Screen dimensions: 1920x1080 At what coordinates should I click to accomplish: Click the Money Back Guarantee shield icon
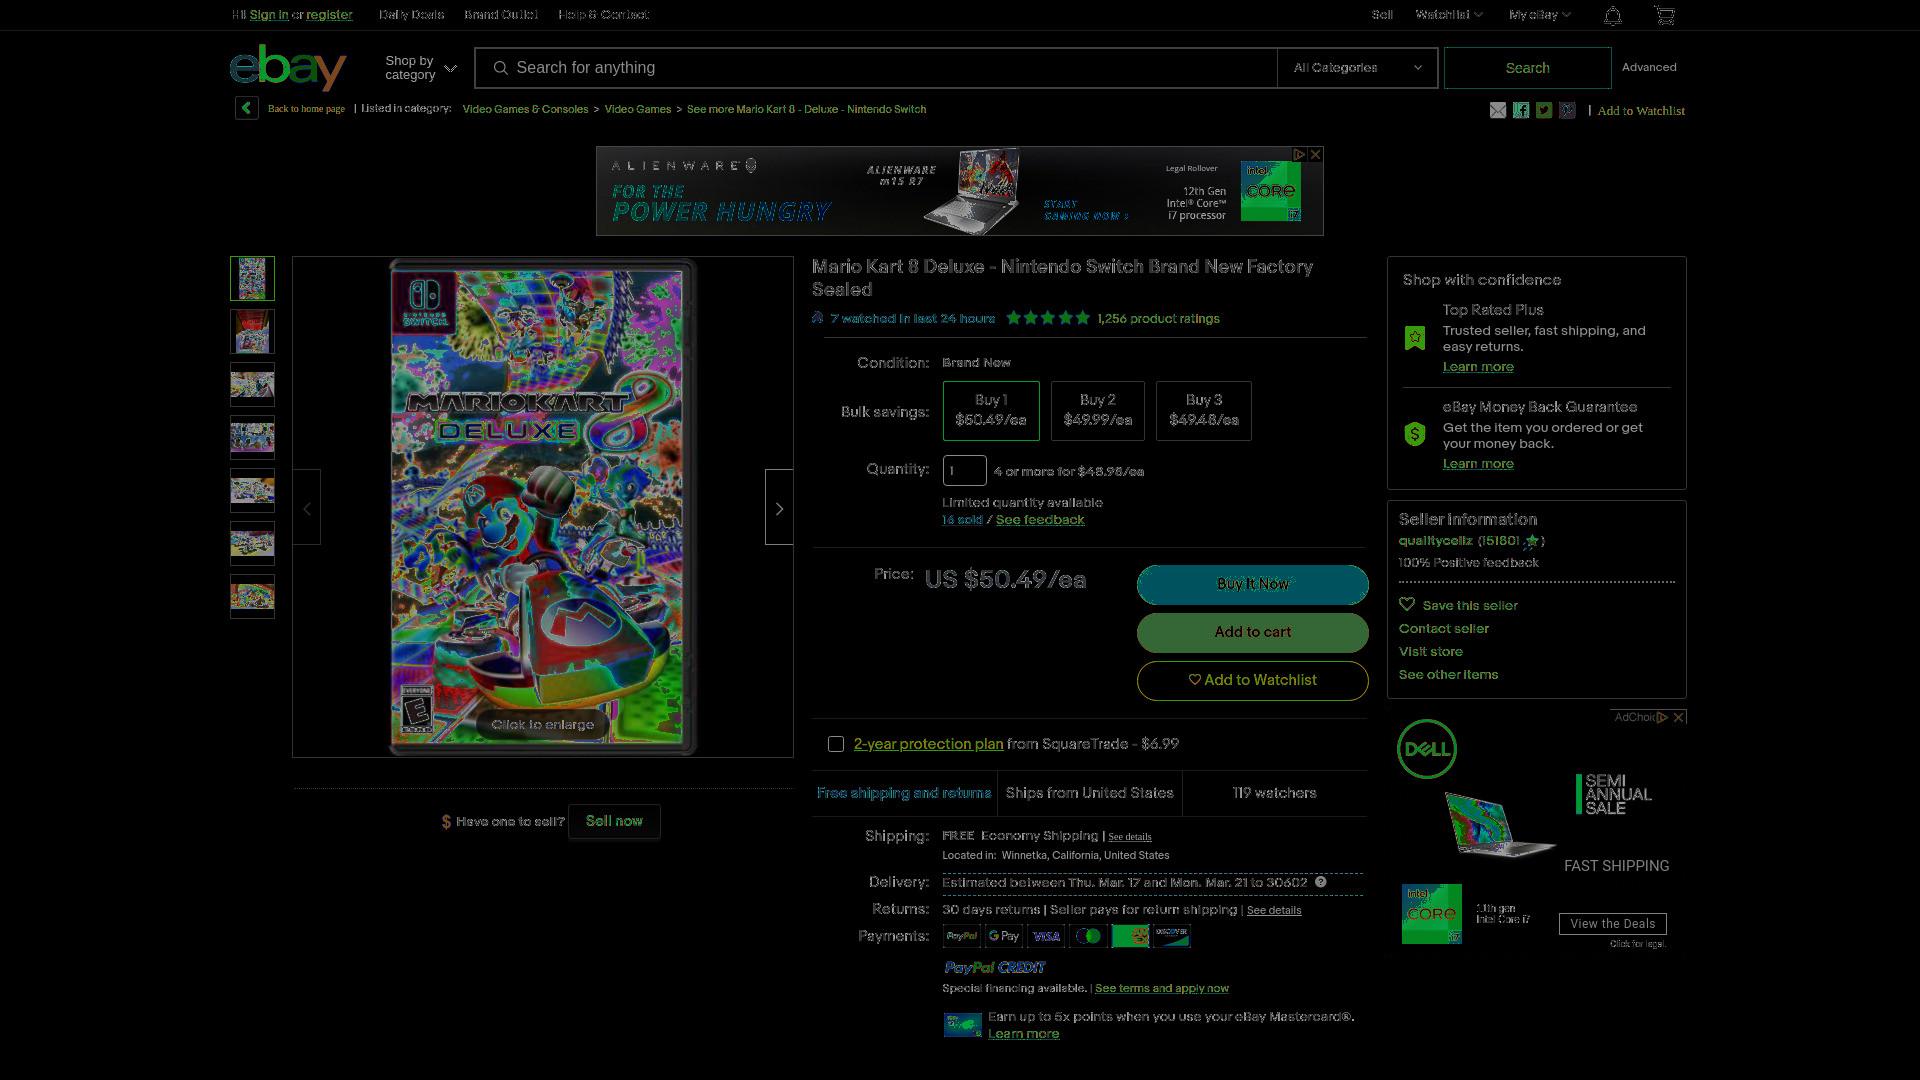[1414, 434]
